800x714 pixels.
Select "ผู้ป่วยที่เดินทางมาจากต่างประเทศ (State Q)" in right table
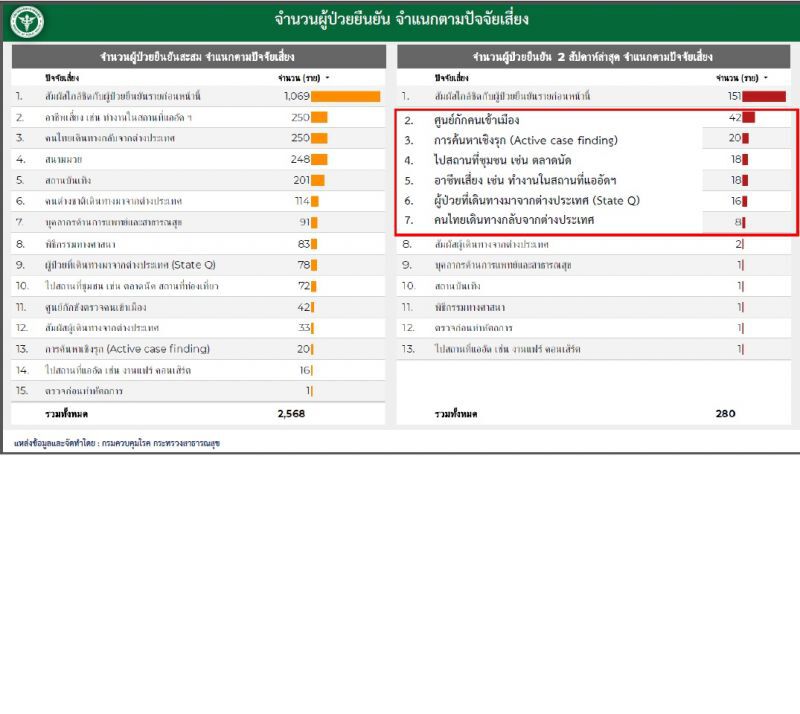(536, 200)
